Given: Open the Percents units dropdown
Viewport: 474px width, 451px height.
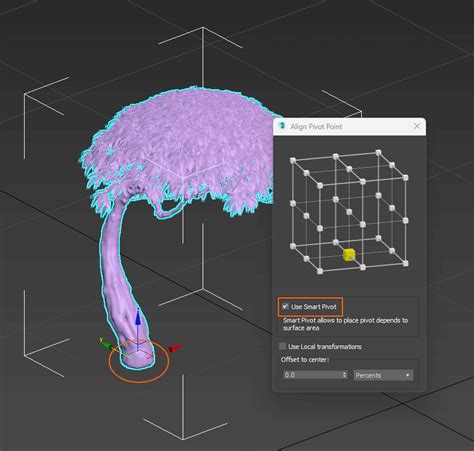Looking at the screenshot, I should click(383, 375).
